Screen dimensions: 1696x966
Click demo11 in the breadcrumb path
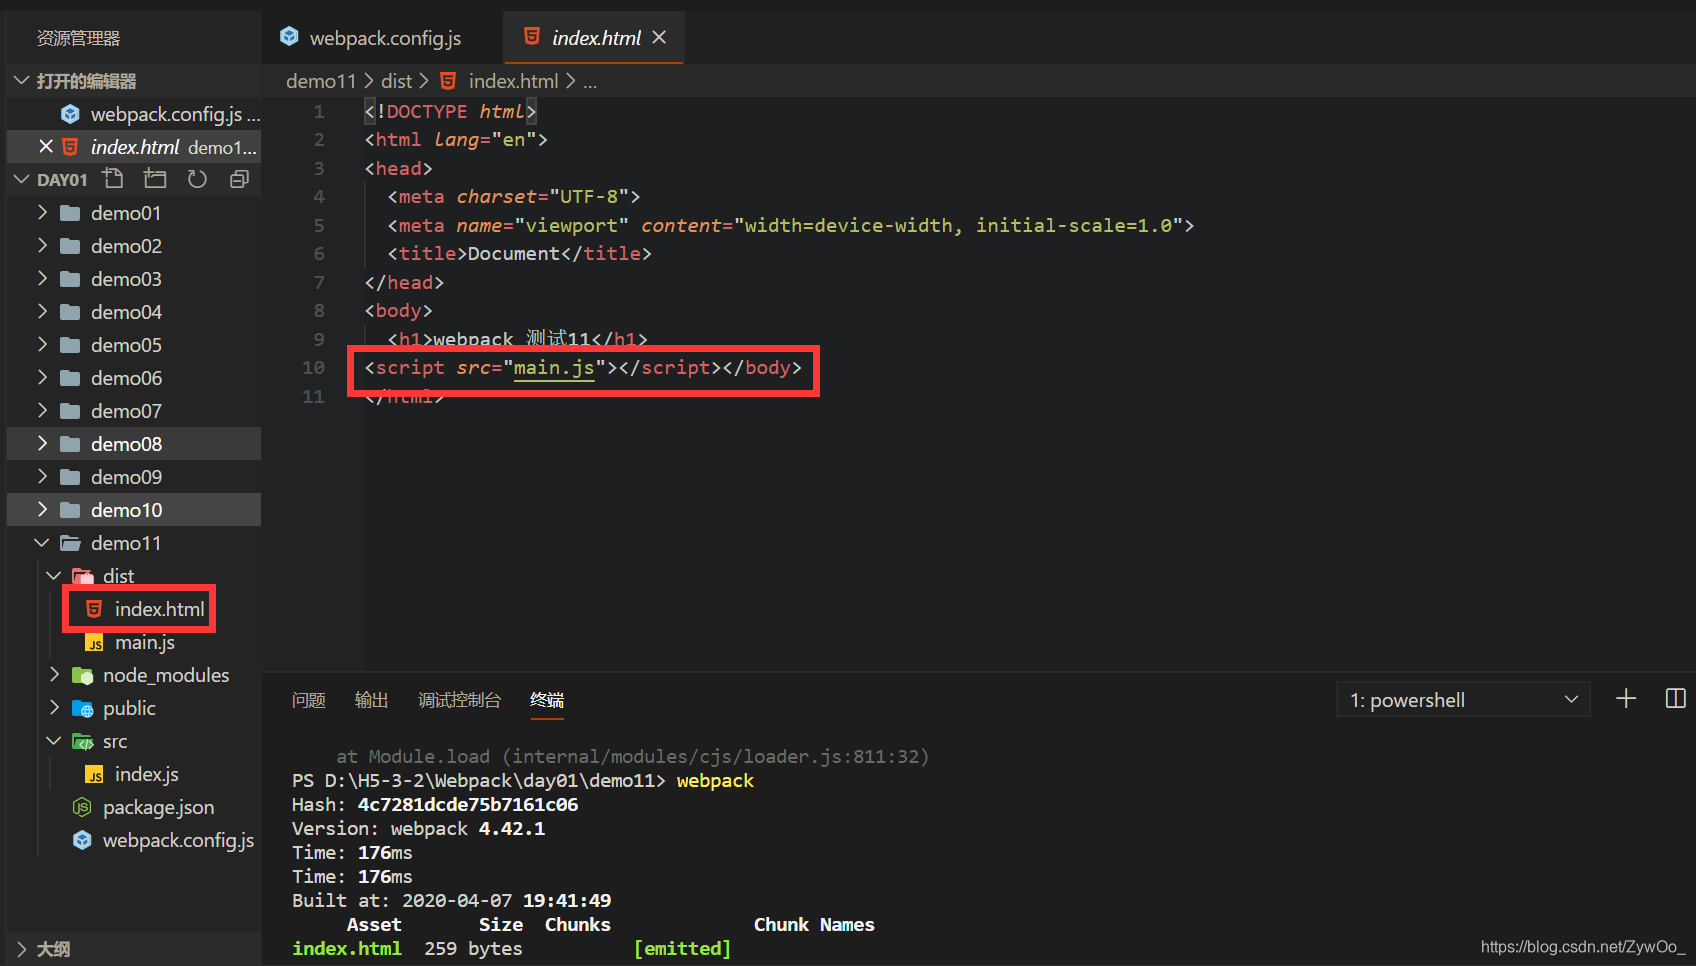(321, 81)
